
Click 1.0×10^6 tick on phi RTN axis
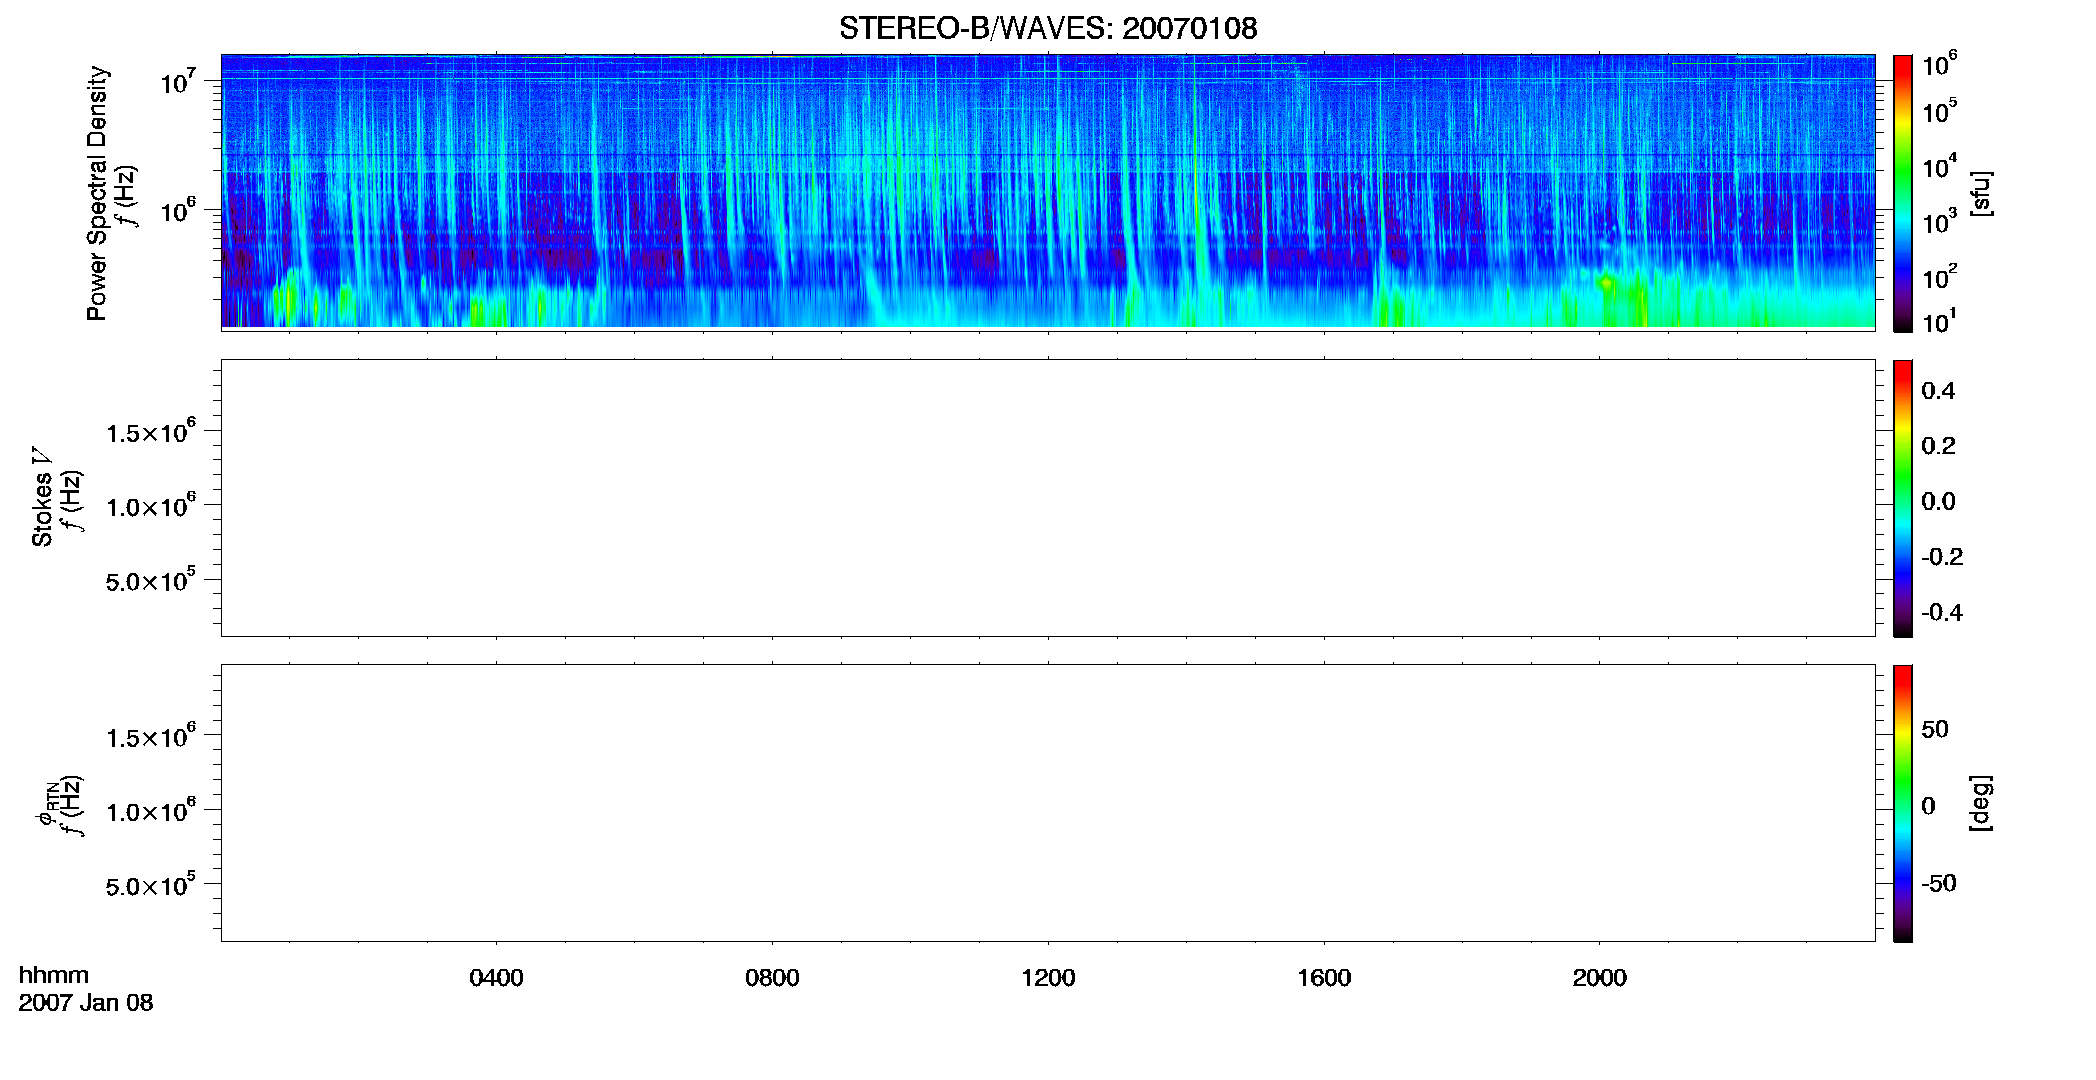152,811
